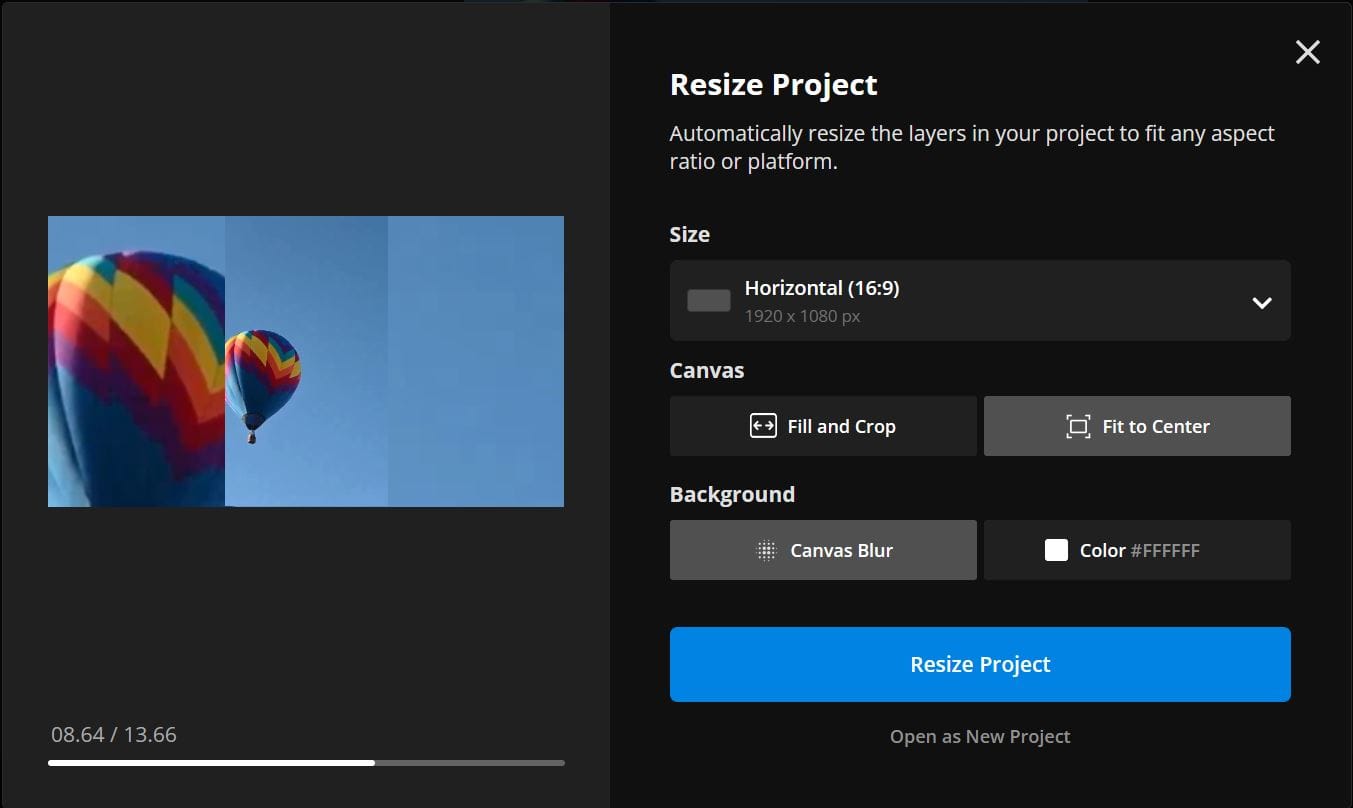Click the chevron arrow in the Size selector
1353x808 pixels.
[1262, 302]
